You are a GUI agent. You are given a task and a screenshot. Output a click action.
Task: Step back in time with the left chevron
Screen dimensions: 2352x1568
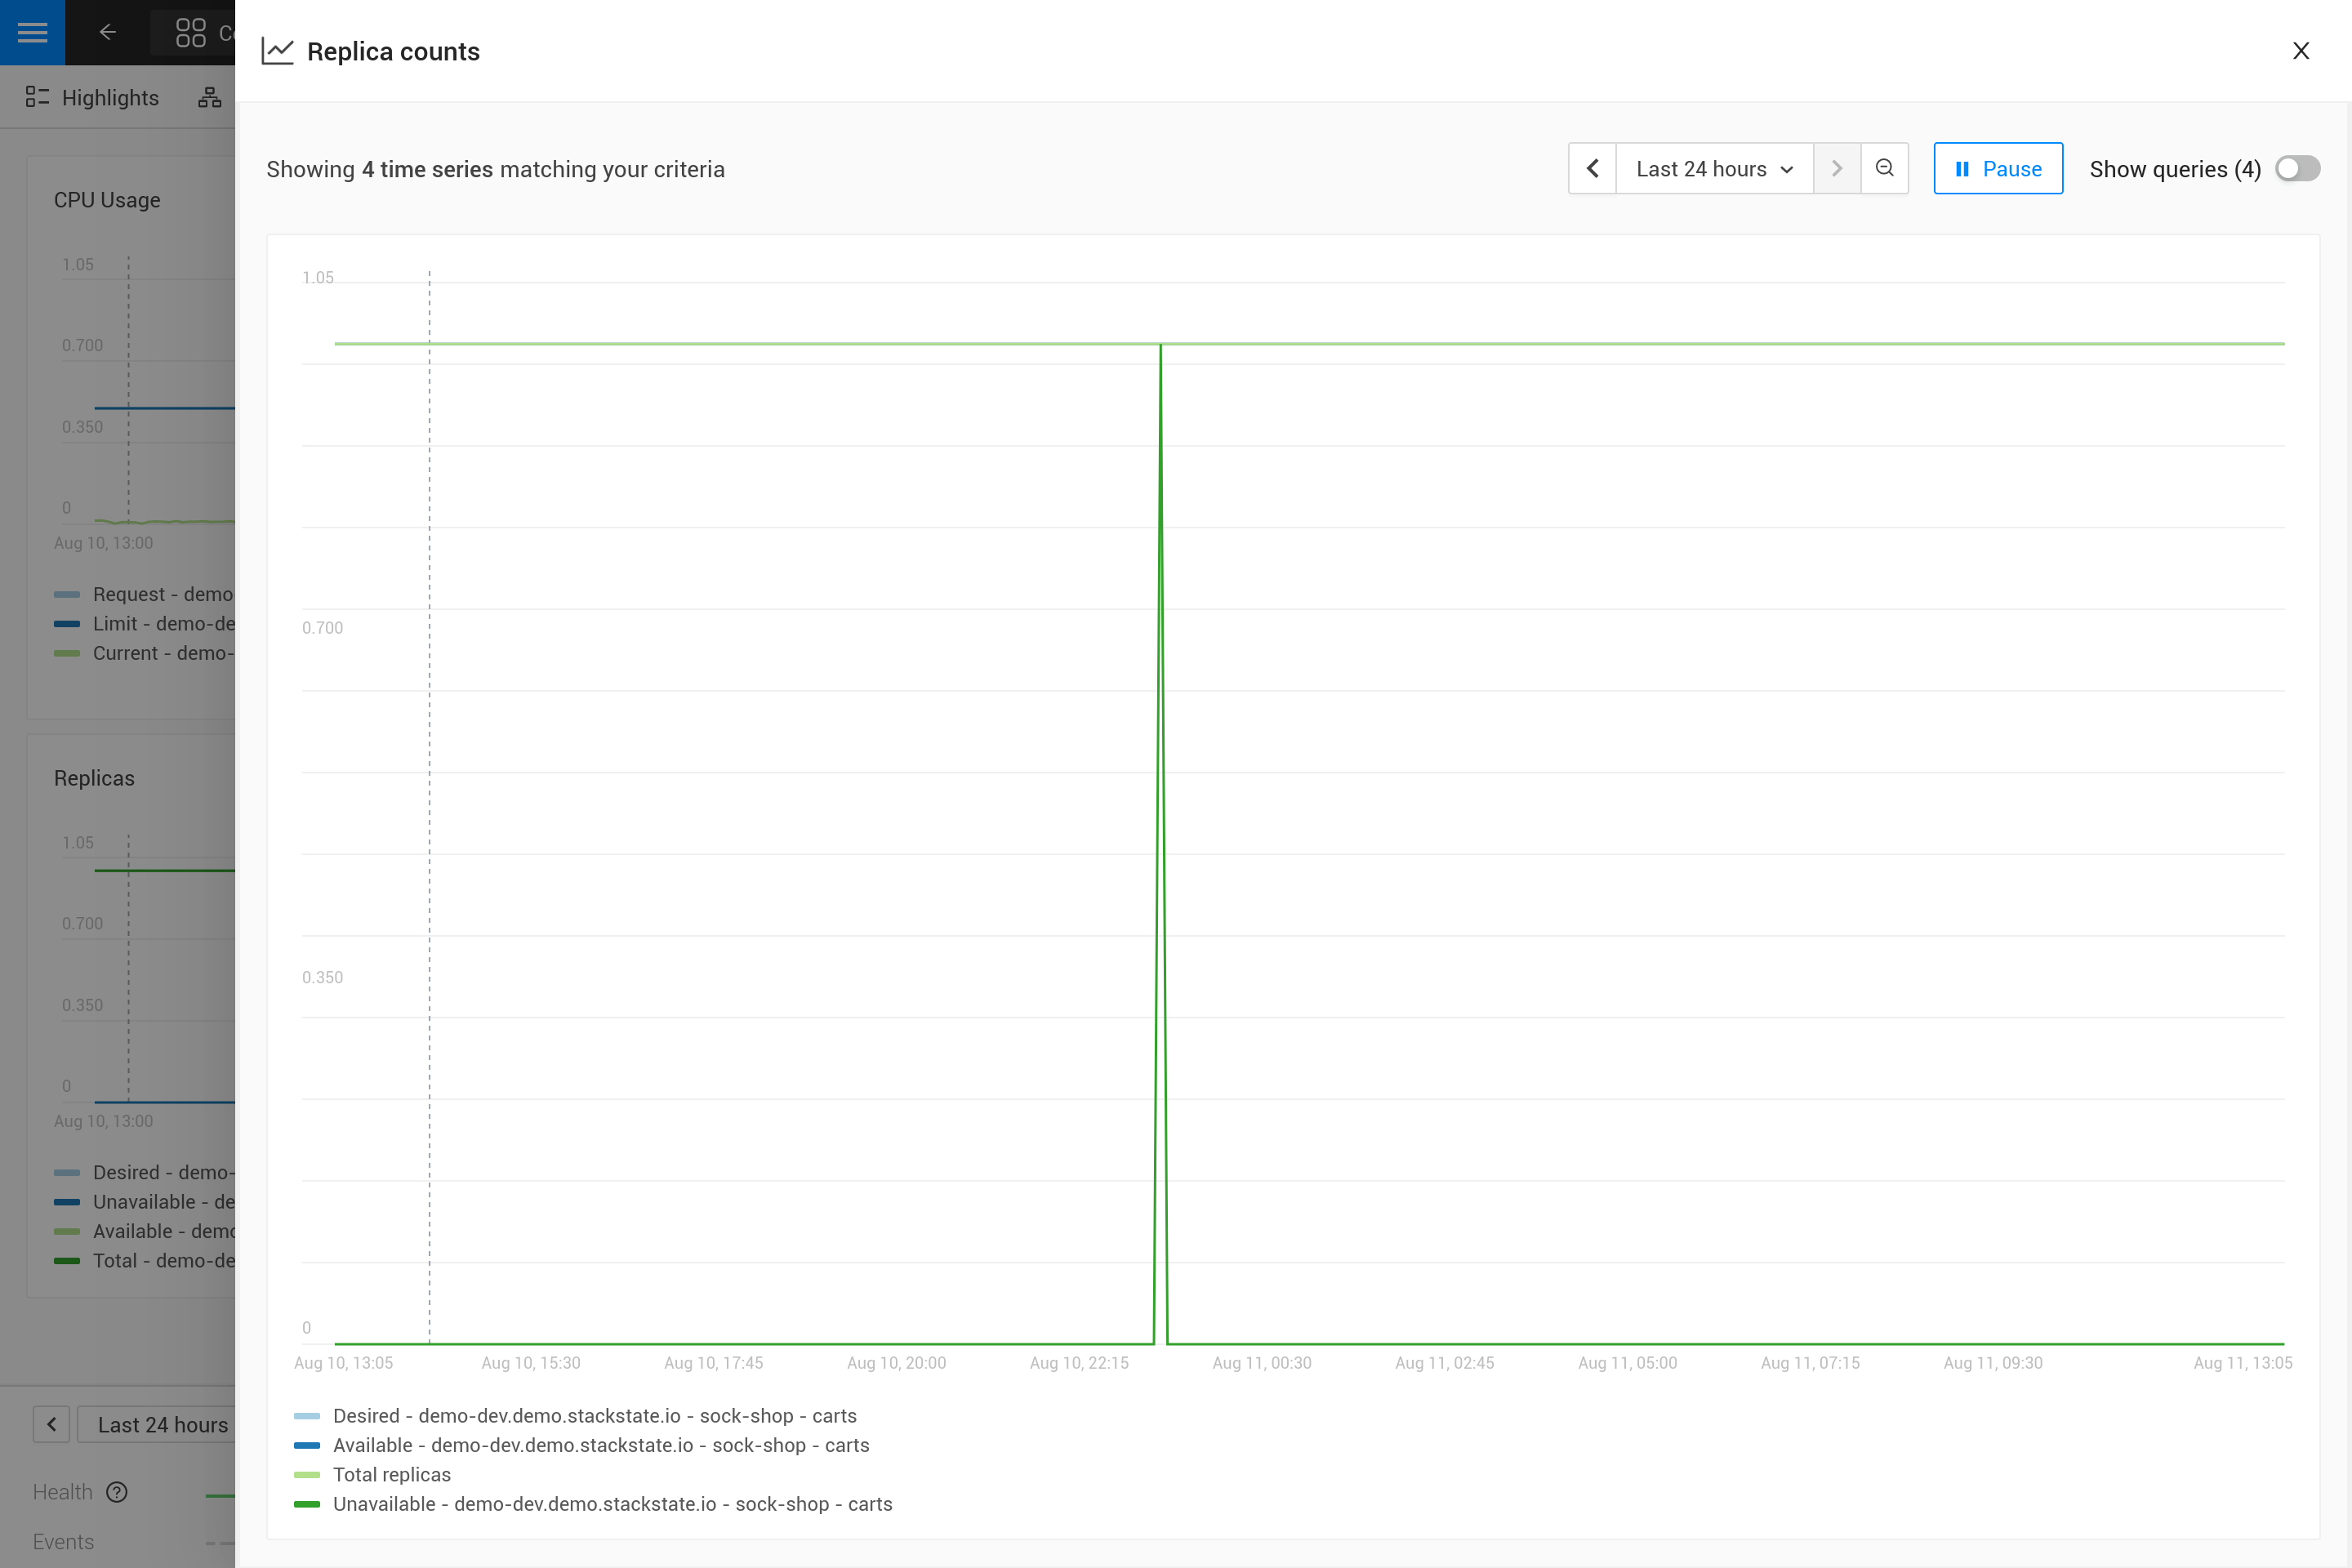tap(1592, 168)
